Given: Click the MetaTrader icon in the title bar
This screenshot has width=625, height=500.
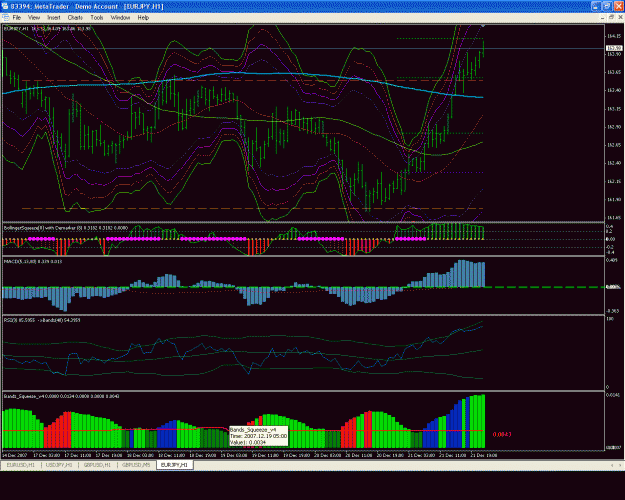Looking at the screenshot, I should [5, 6].
